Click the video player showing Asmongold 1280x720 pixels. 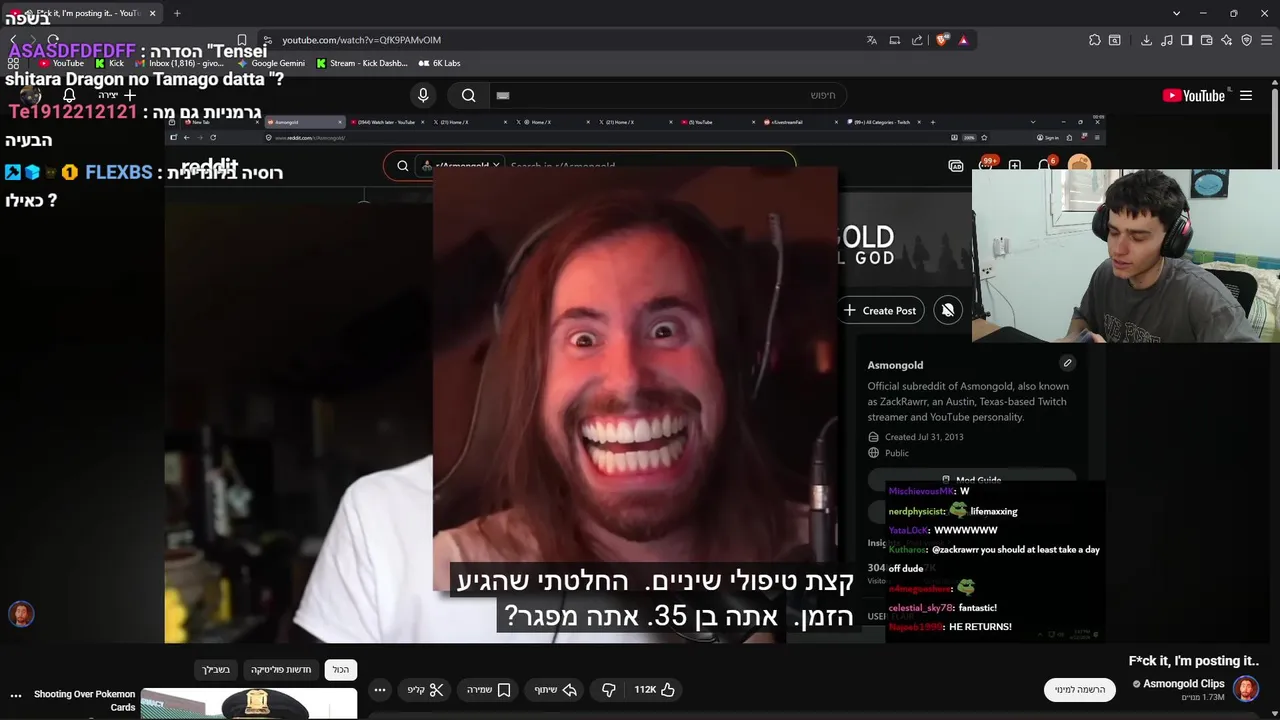click(x=635, y=380)
